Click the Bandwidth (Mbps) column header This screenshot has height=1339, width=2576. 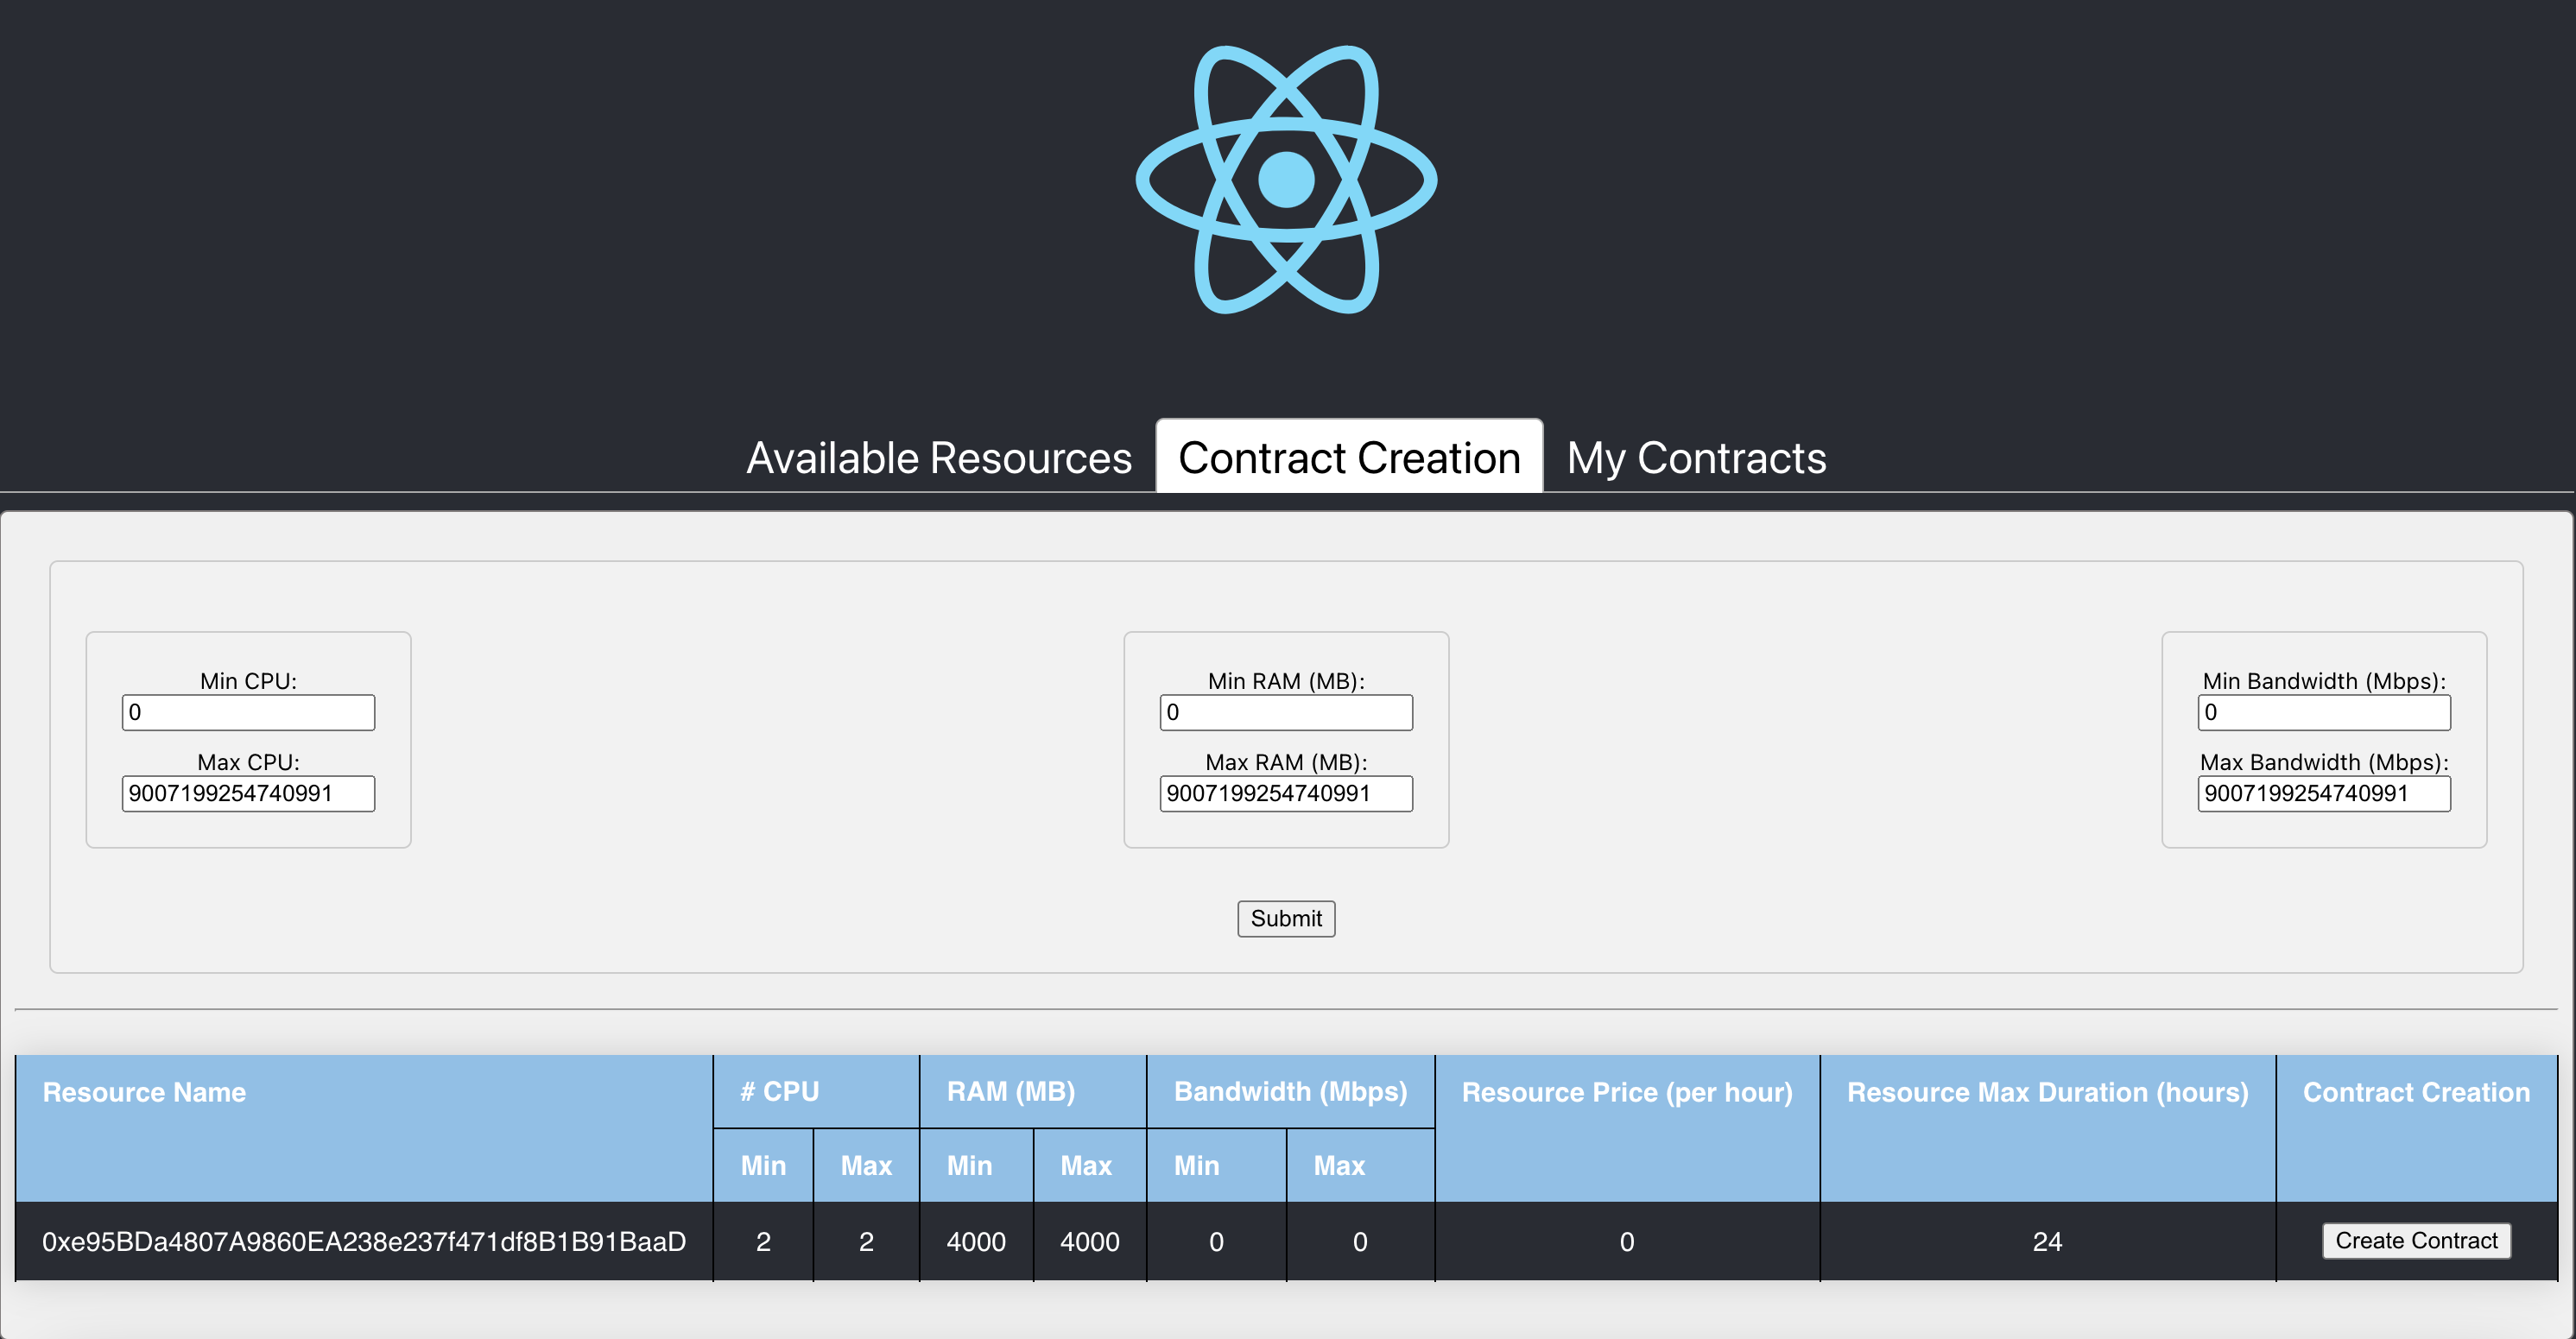[1290, 1092]
